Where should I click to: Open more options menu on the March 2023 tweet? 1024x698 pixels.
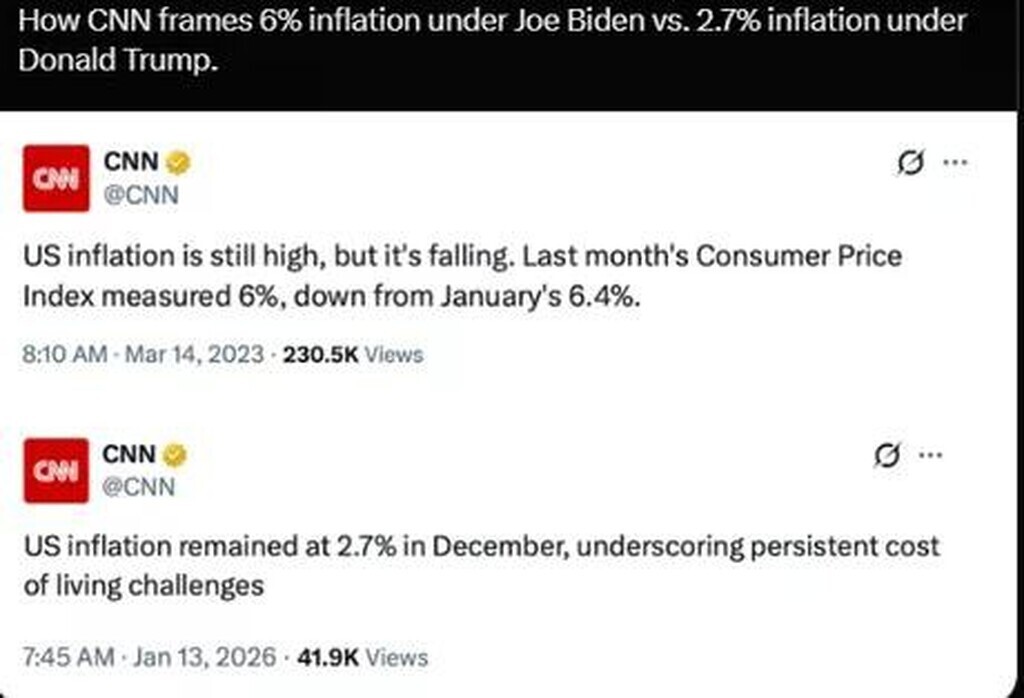coord(956,162)
